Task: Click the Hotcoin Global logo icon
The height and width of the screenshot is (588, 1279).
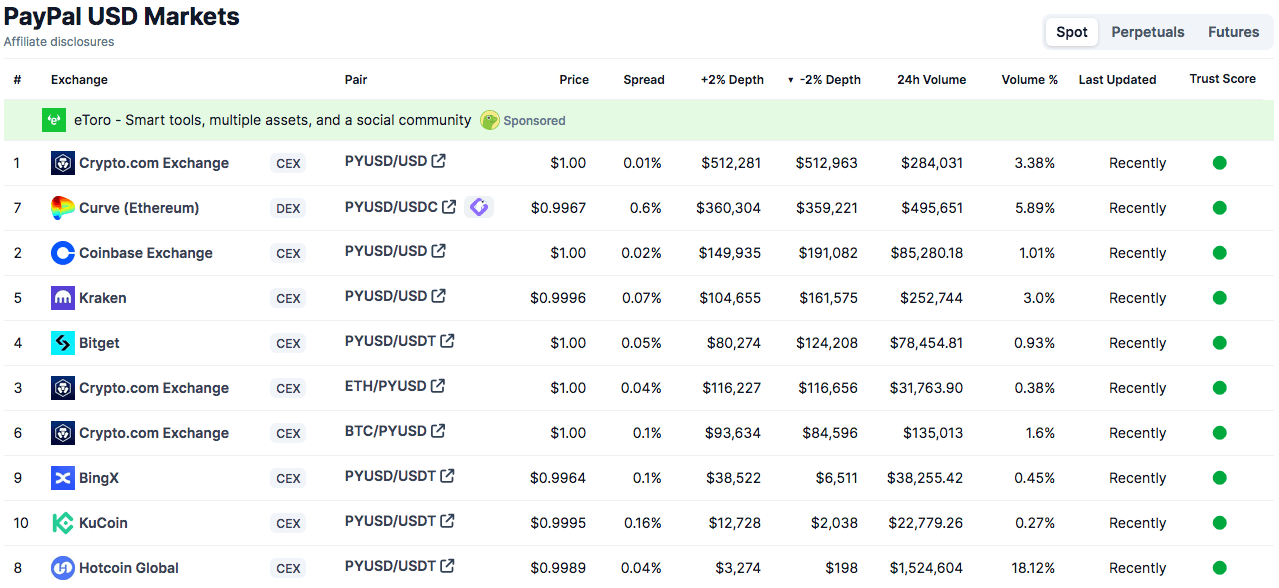Action: point(63,568)
